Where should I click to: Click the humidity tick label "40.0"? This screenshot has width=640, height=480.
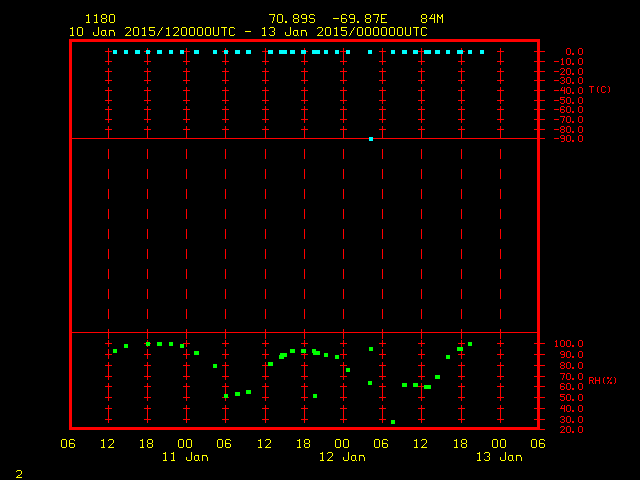(571, 409)
